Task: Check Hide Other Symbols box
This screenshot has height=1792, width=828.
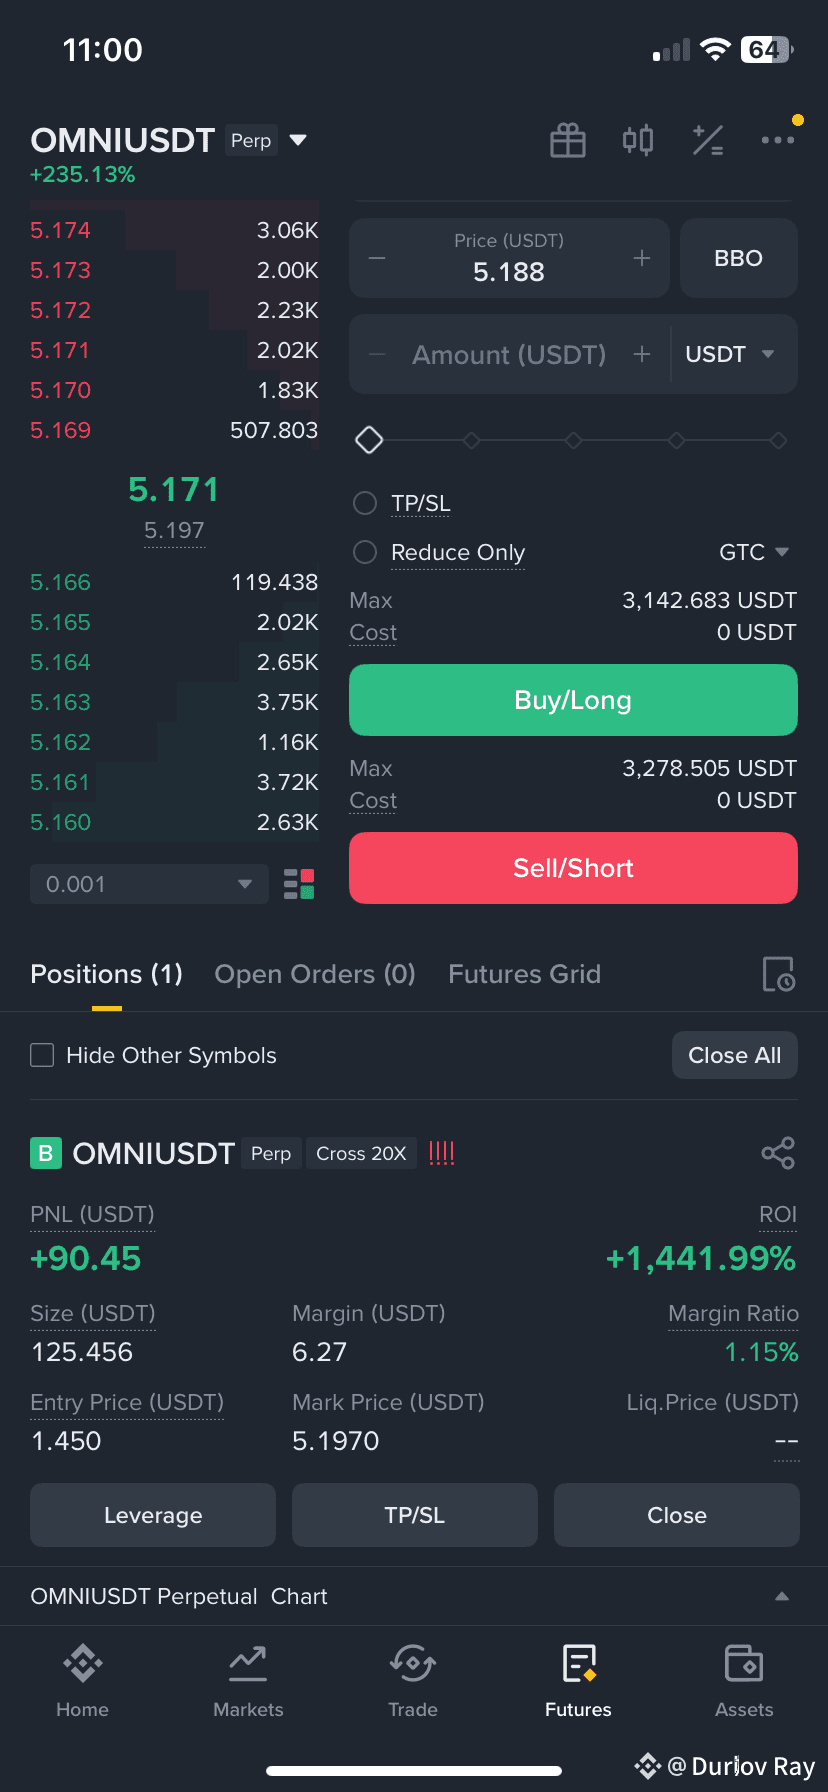Action: click(42, 1055)
